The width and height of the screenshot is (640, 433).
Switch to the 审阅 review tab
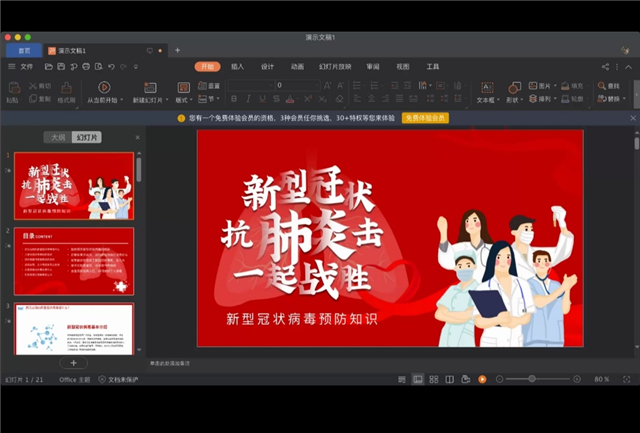click(x=373, y=67)
